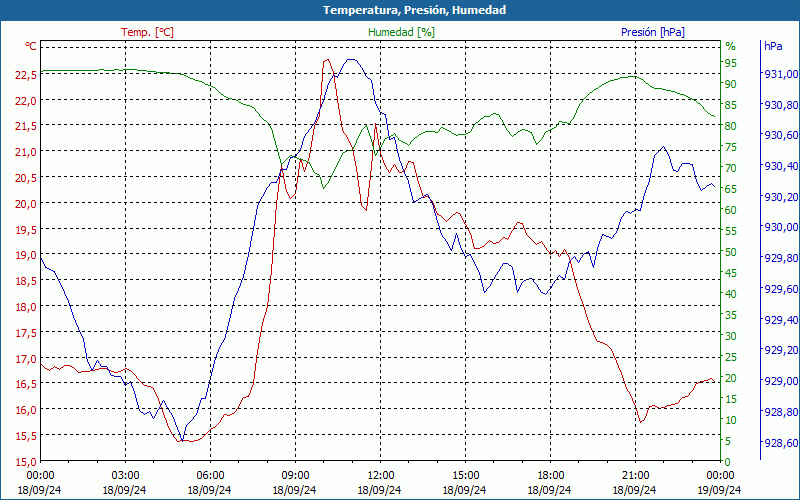The width and height of the screenshot is (800, 500).
Task: Click the '18,0' temperature axis value
Action: pos(26,307)
